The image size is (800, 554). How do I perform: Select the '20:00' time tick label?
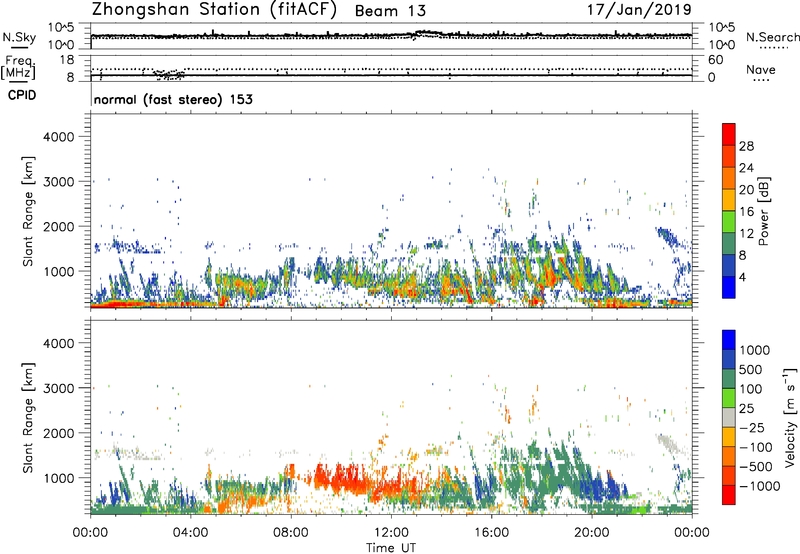tap(591, 533)
